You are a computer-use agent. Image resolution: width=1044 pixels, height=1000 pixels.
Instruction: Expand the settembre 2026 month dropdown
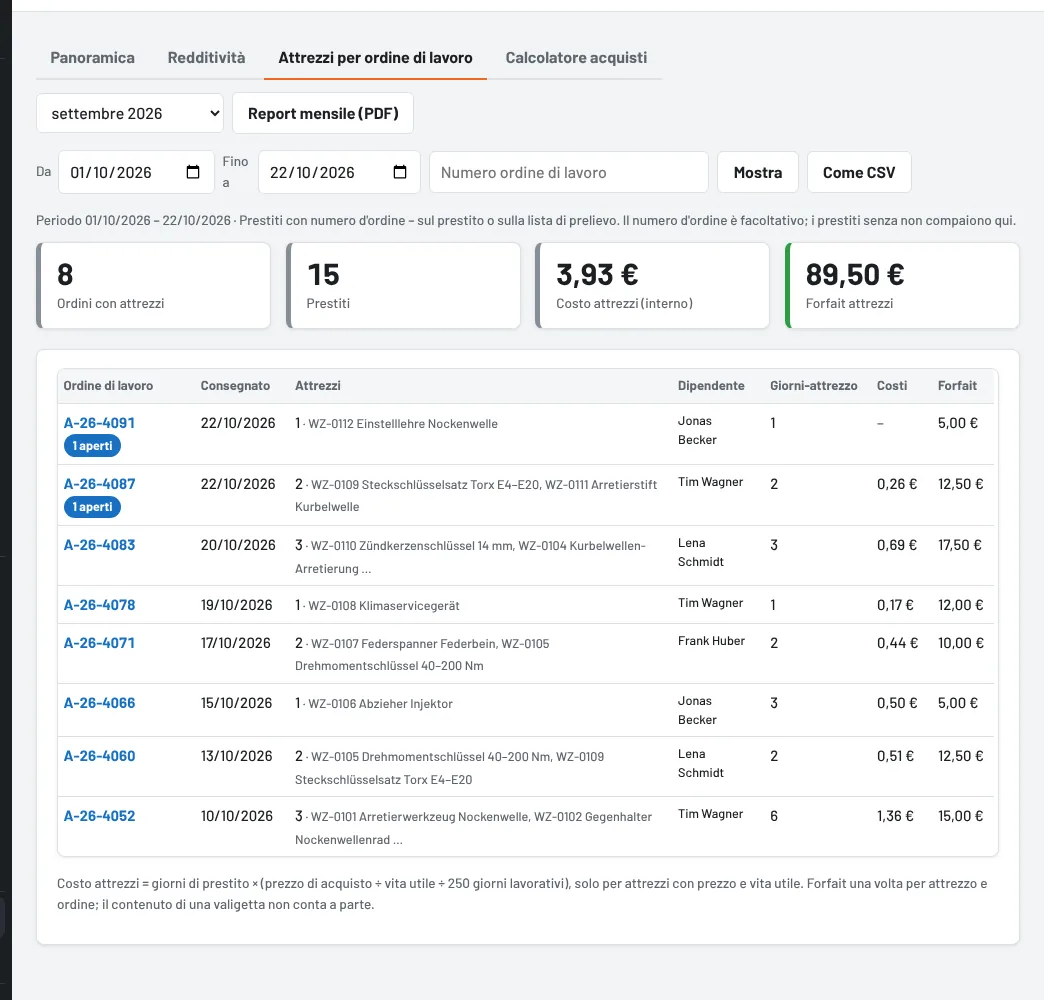click(130, 113)
